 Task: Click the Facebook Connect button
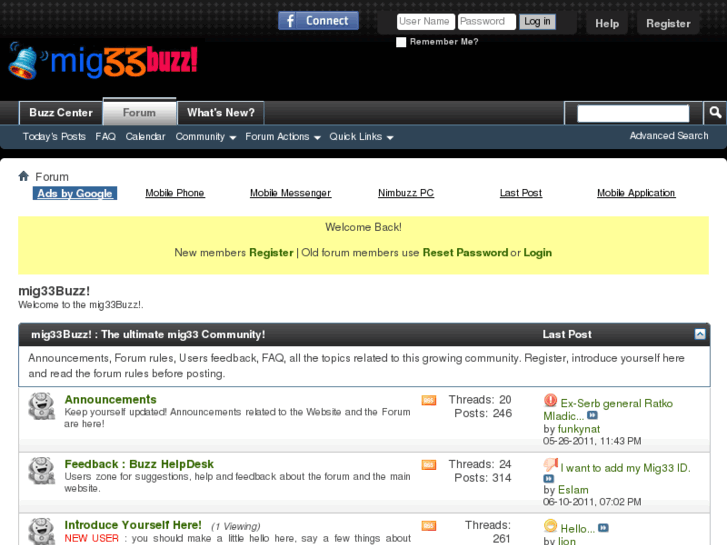pyautogui.click(x=318, y=21)
